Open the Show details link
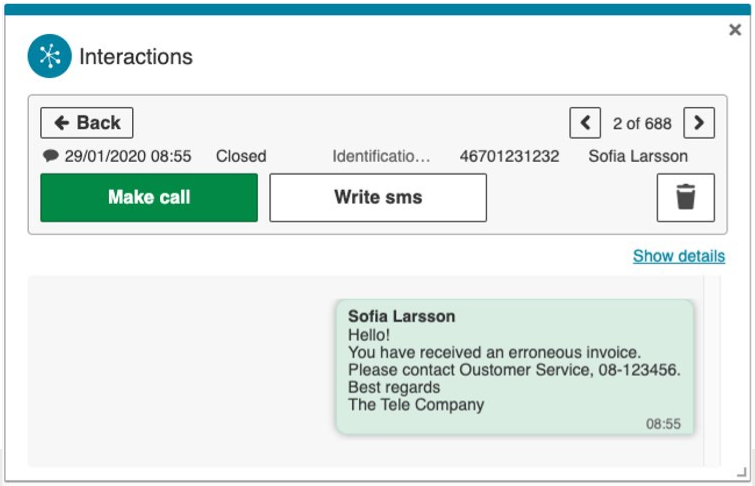The width and height of the screenshot is (755, 486). [x=679, y=256]
